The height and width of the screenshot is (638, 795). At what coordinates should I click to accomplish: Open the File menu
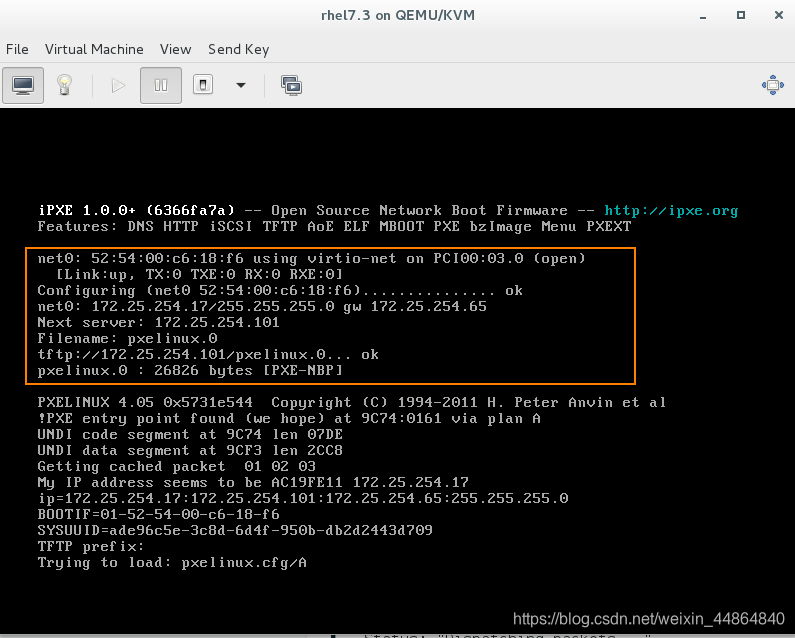point(17,49)
